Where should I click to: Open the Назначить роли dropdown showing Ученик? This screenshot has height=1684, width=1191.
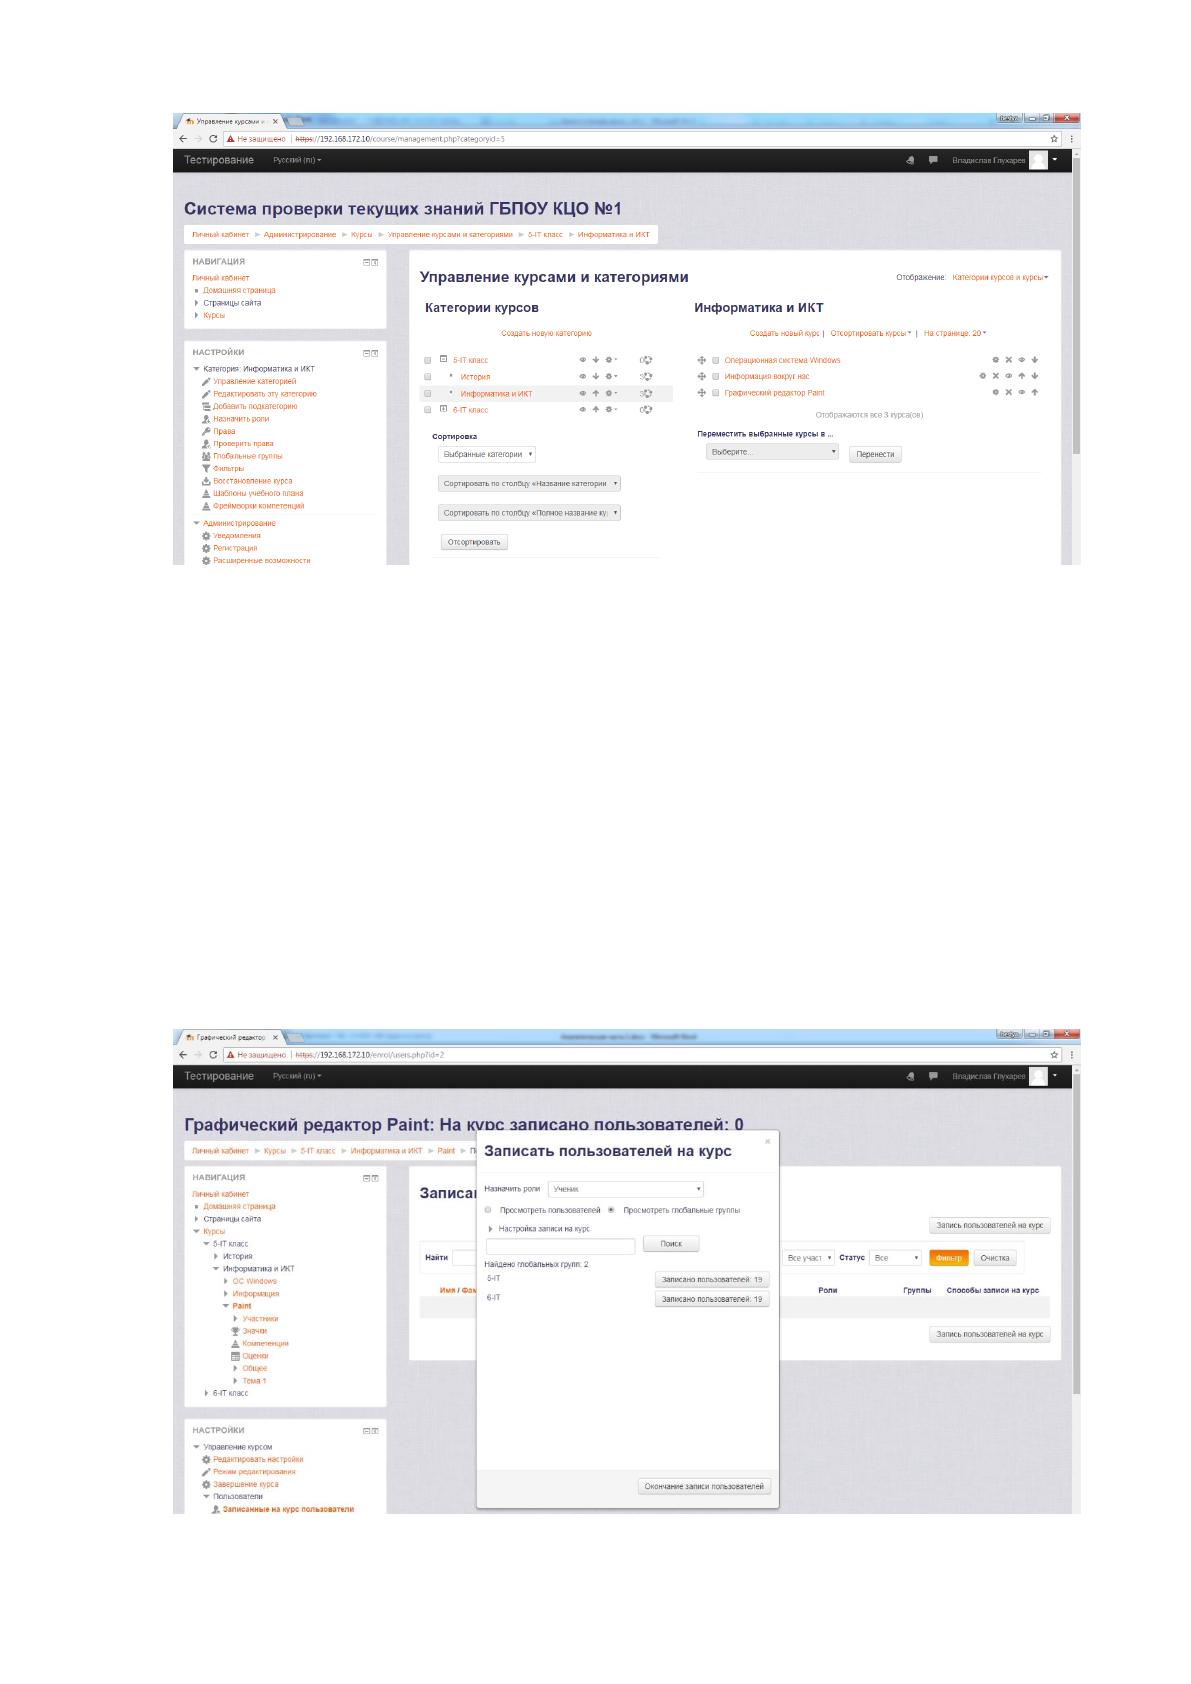coord(626,1189)
